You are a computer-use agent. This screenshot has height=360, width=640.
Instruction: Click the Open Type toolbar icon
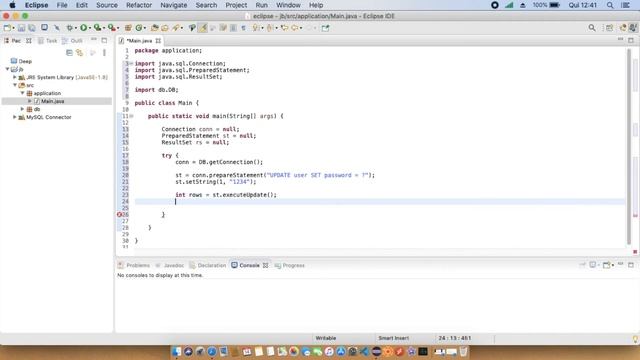point(154,28)
